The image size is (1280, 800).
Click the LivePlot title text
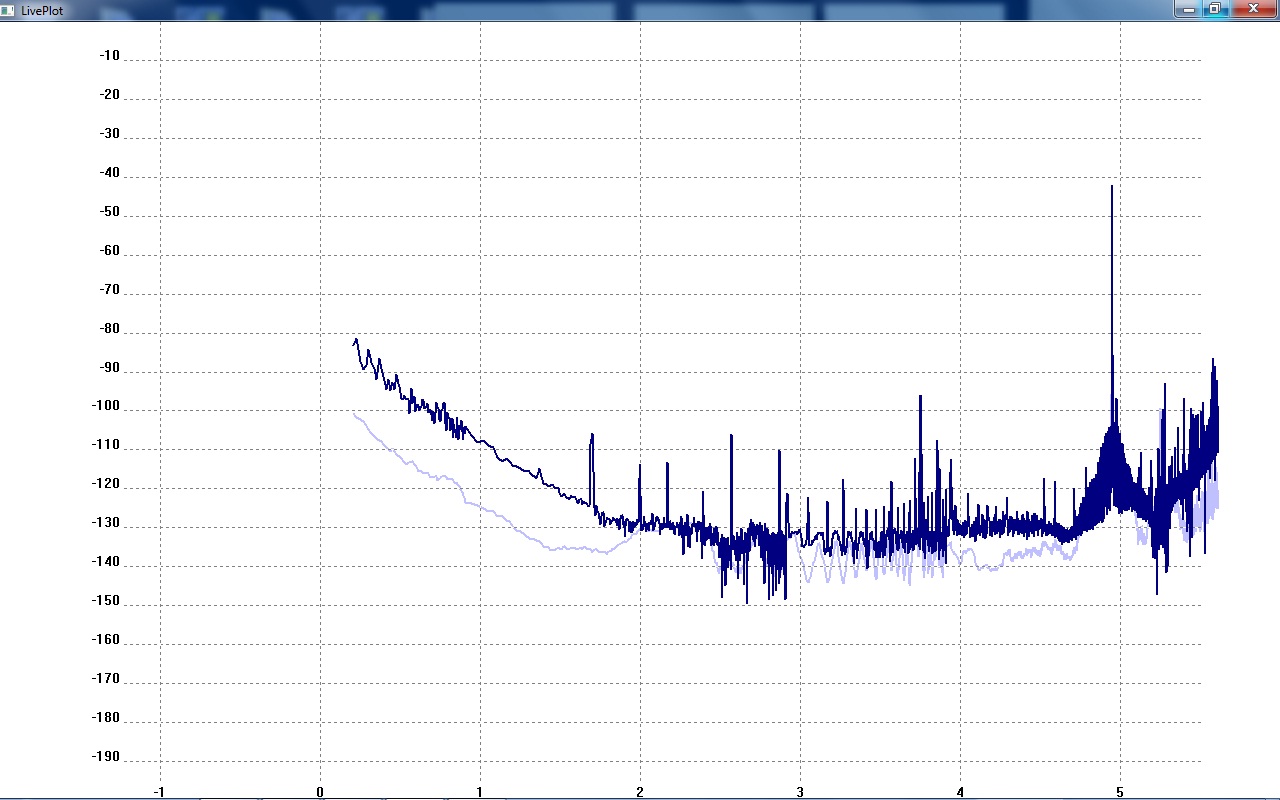click(42, 10)
